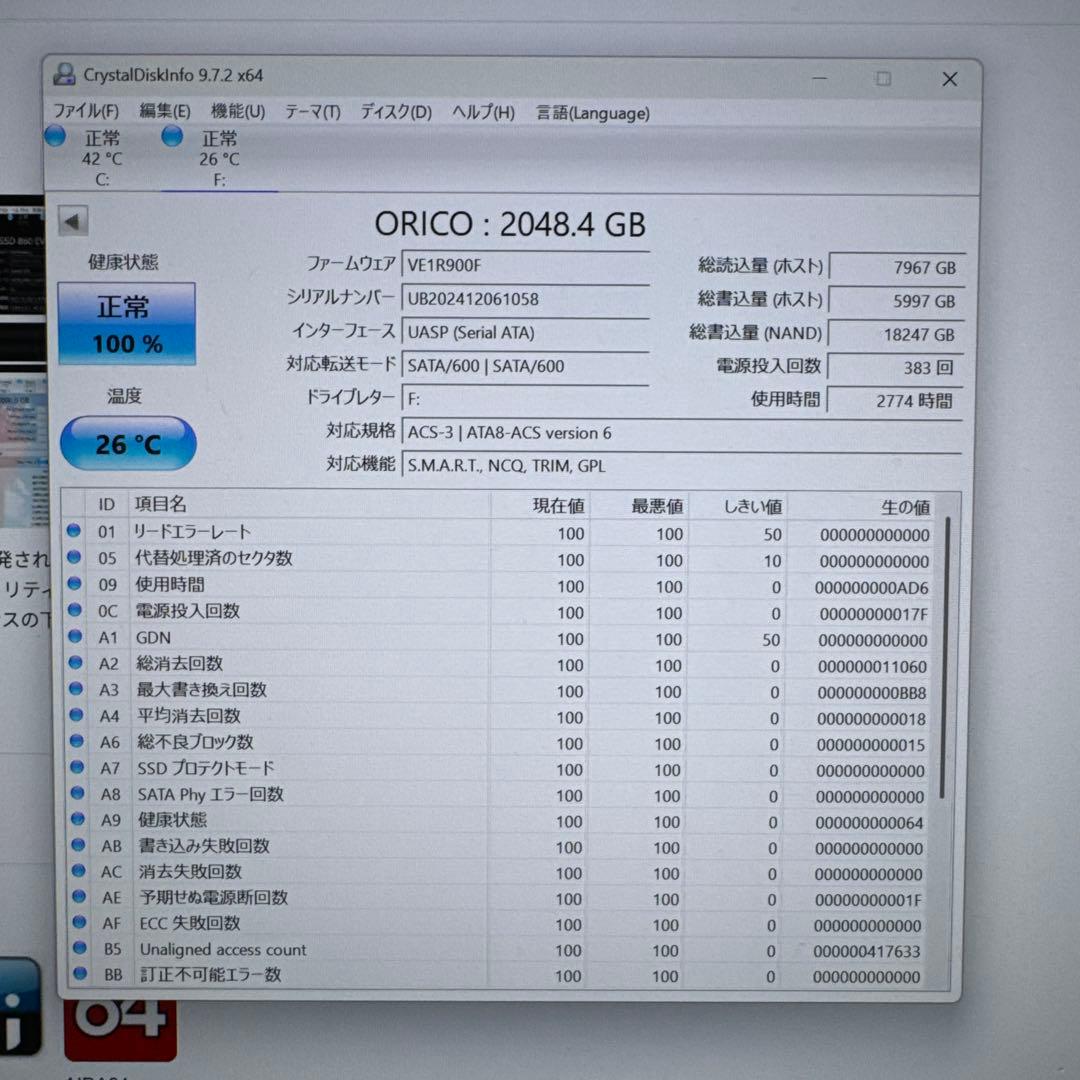Click the firmware field VE1R900F

(x=525, y=265)
